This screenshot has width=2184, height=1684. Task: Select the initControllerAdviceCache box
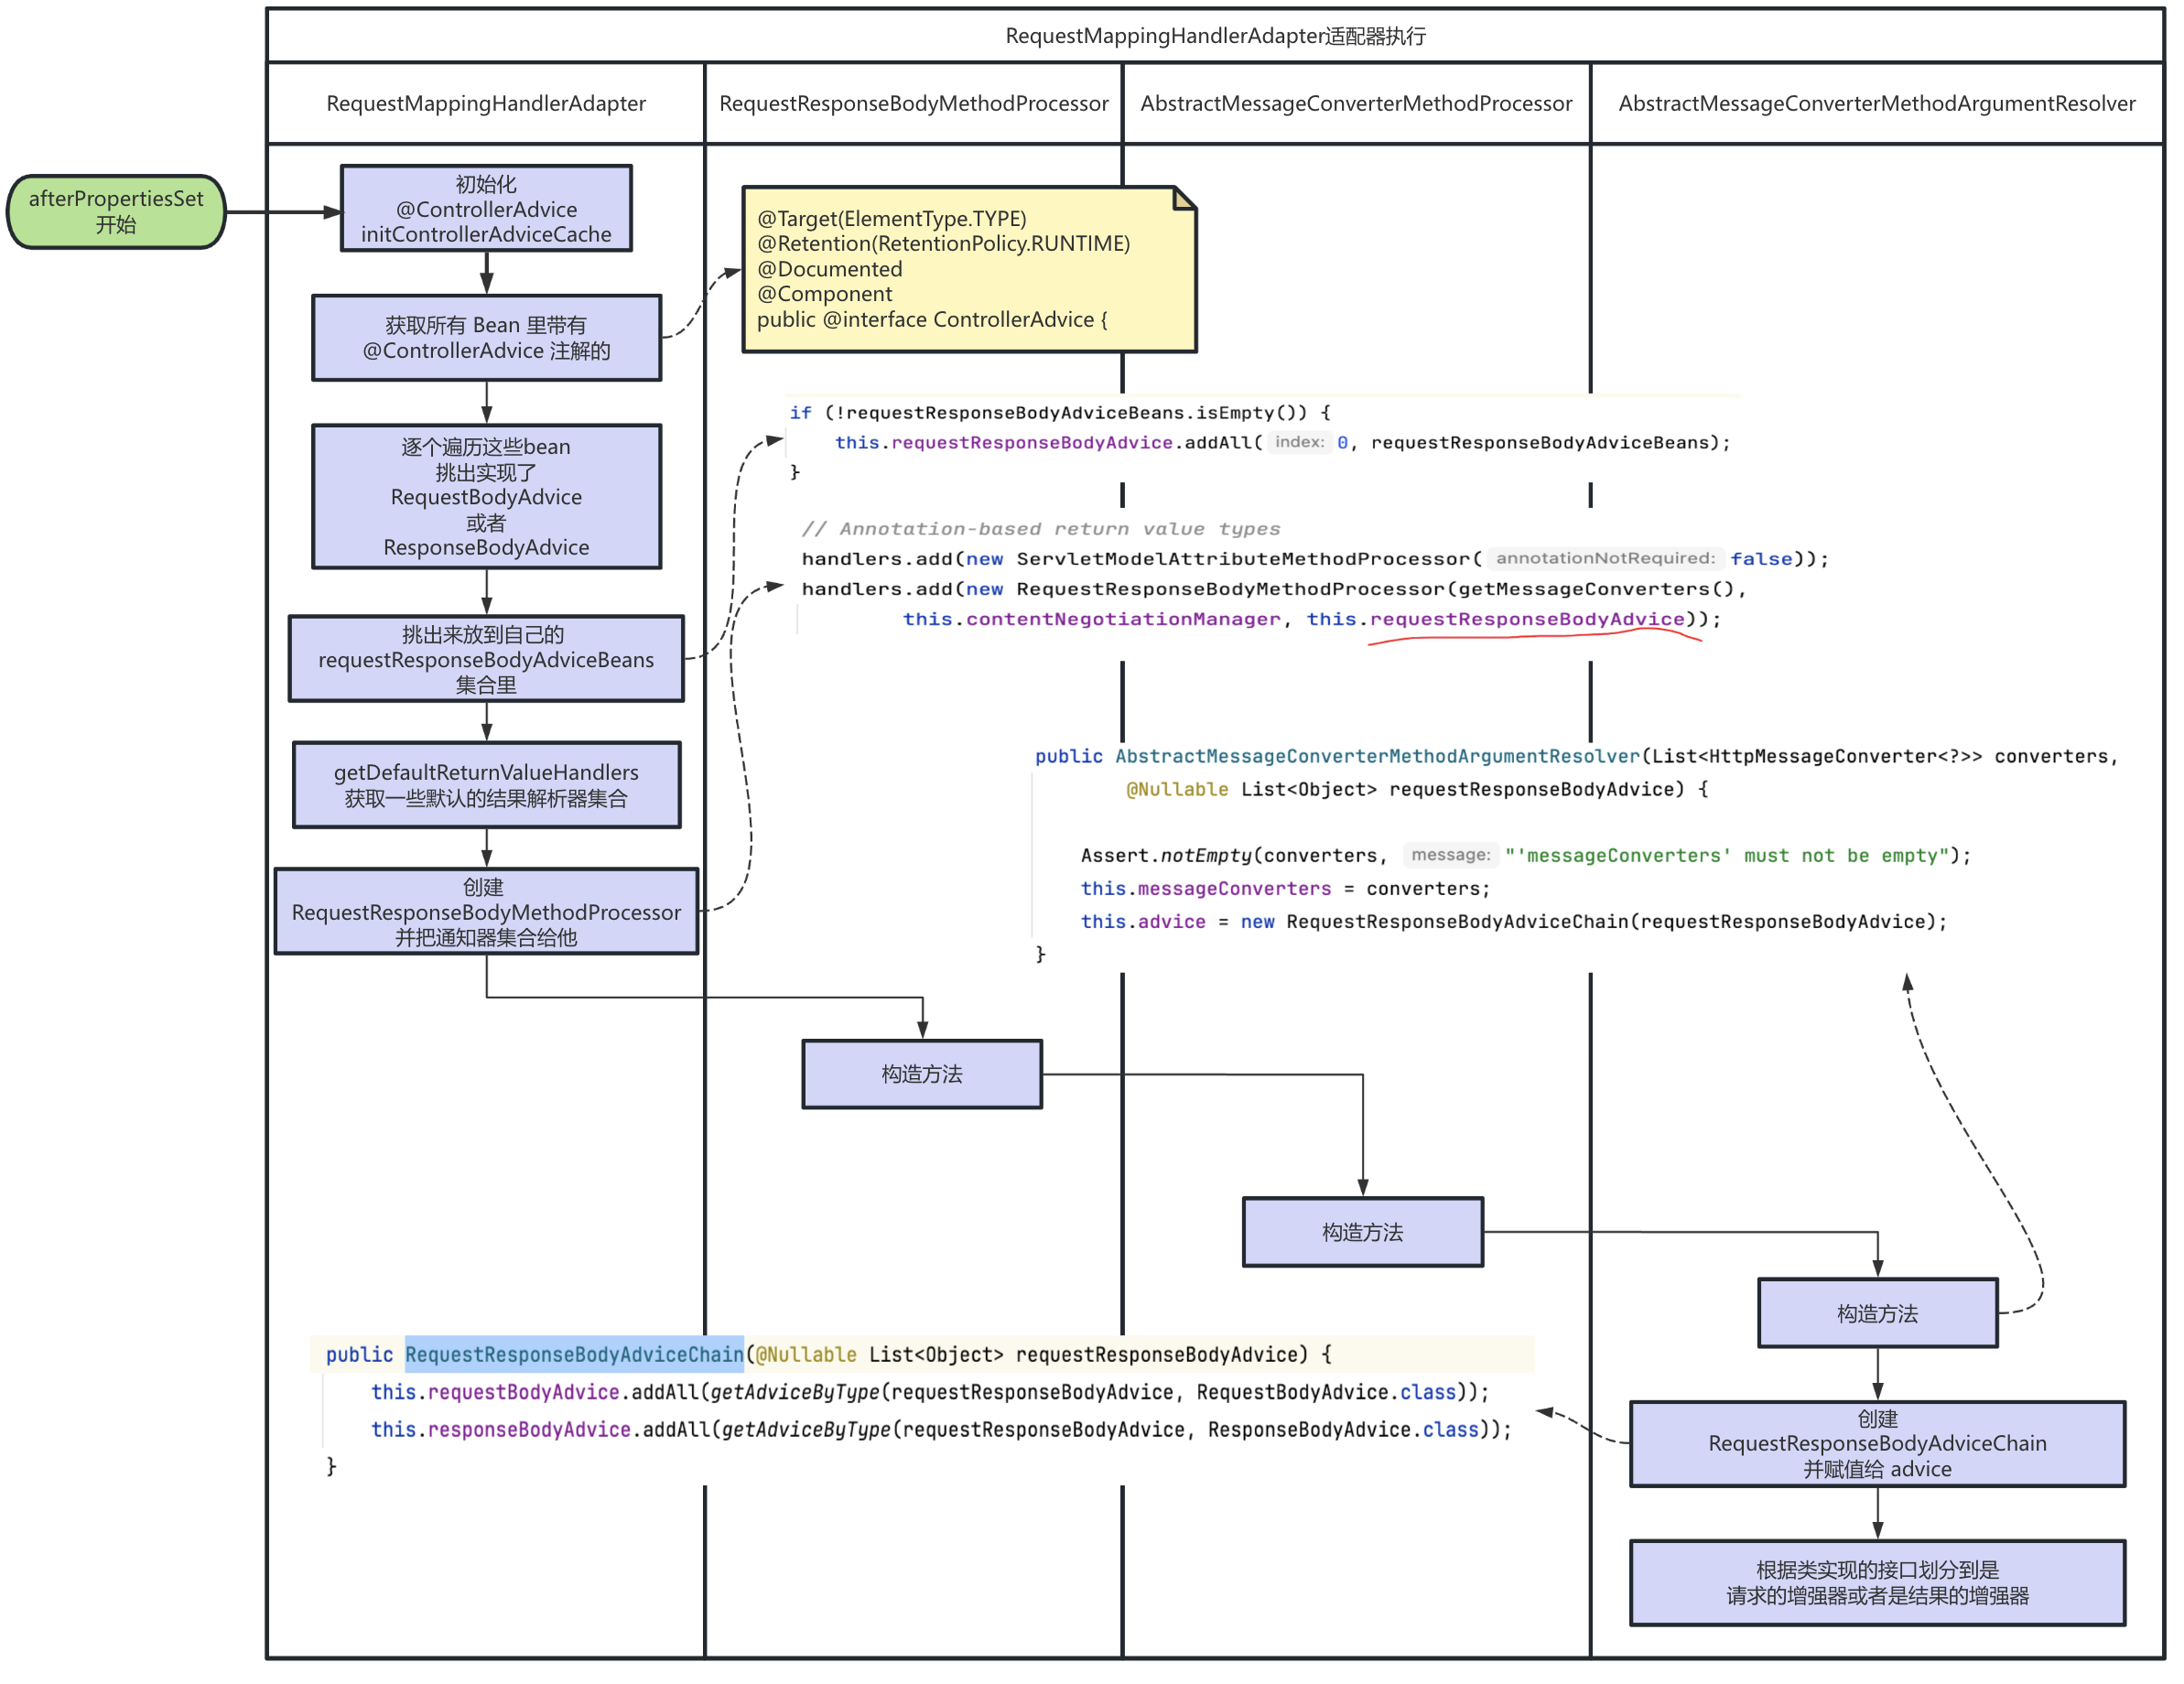[486, 208]
